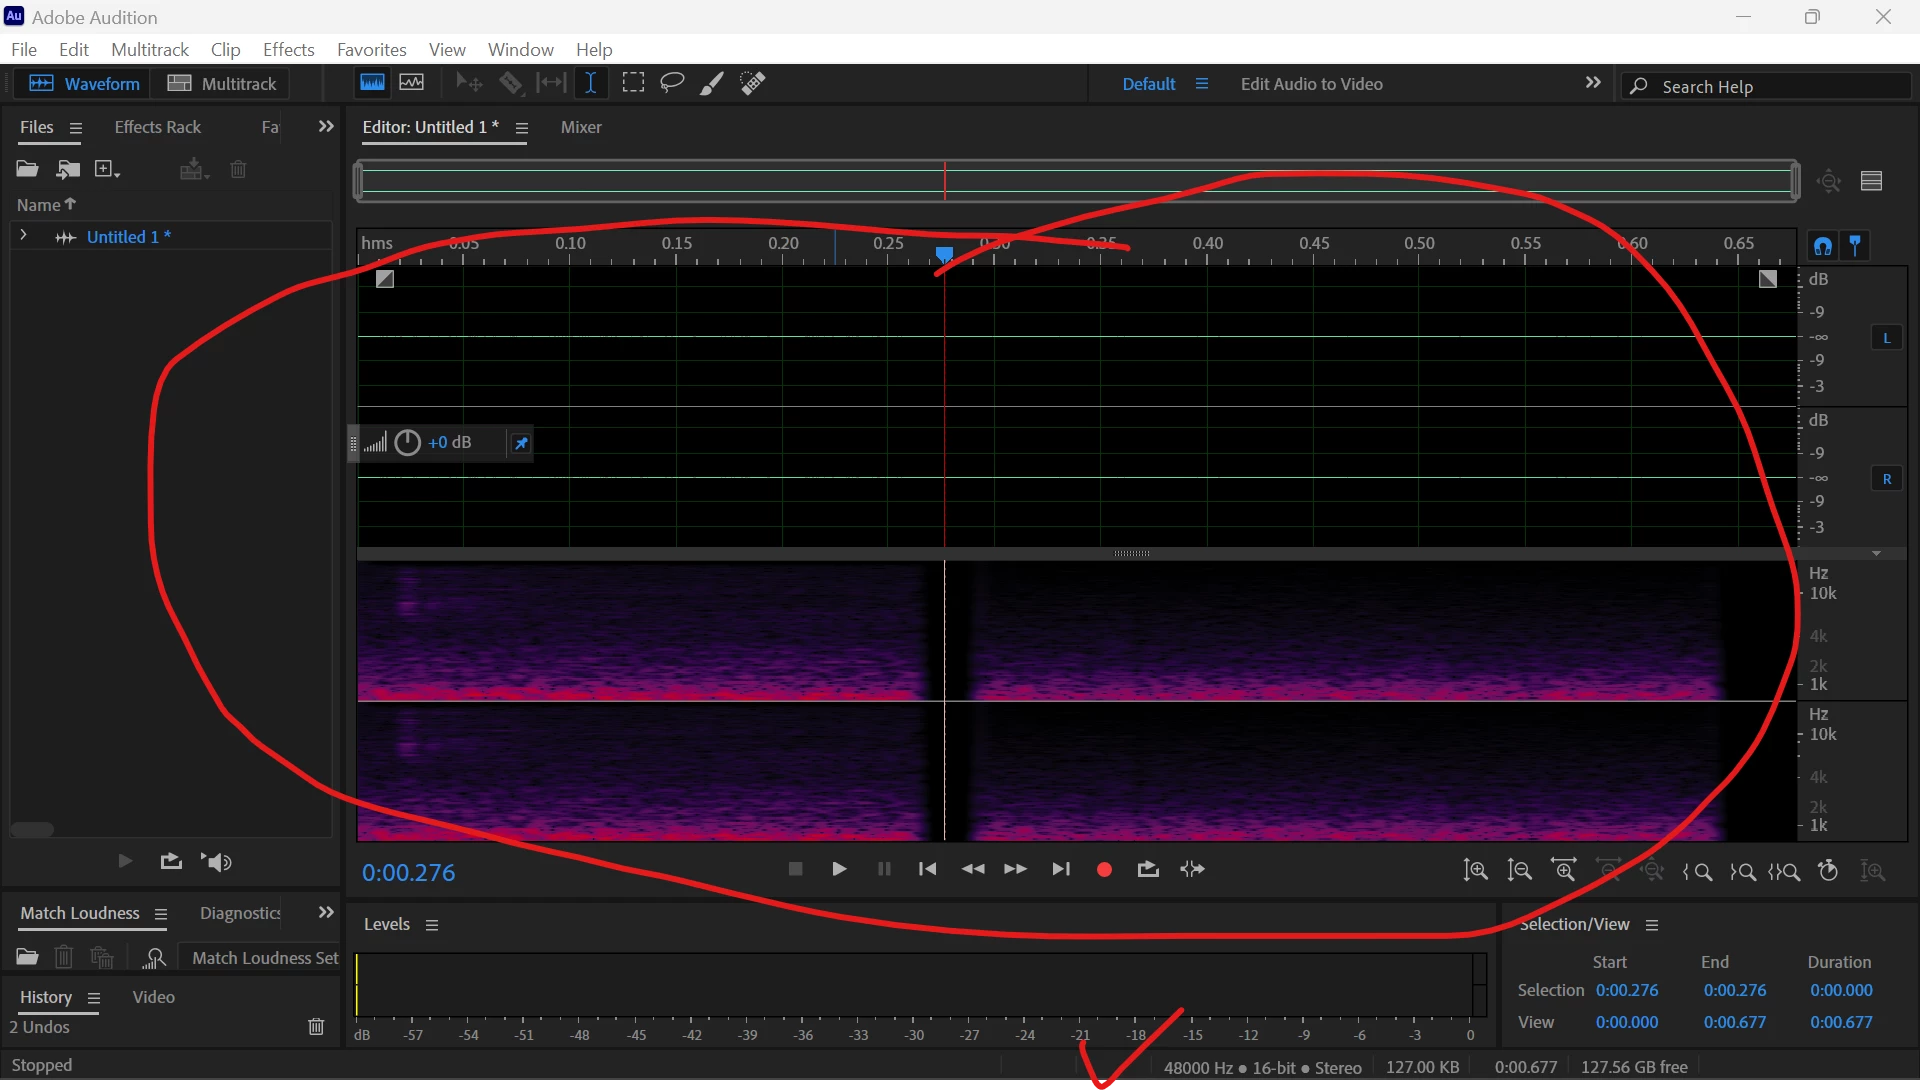Click the red Record button
1920x1092 pixels.
pyautogui.click(x=1104, y=870)
